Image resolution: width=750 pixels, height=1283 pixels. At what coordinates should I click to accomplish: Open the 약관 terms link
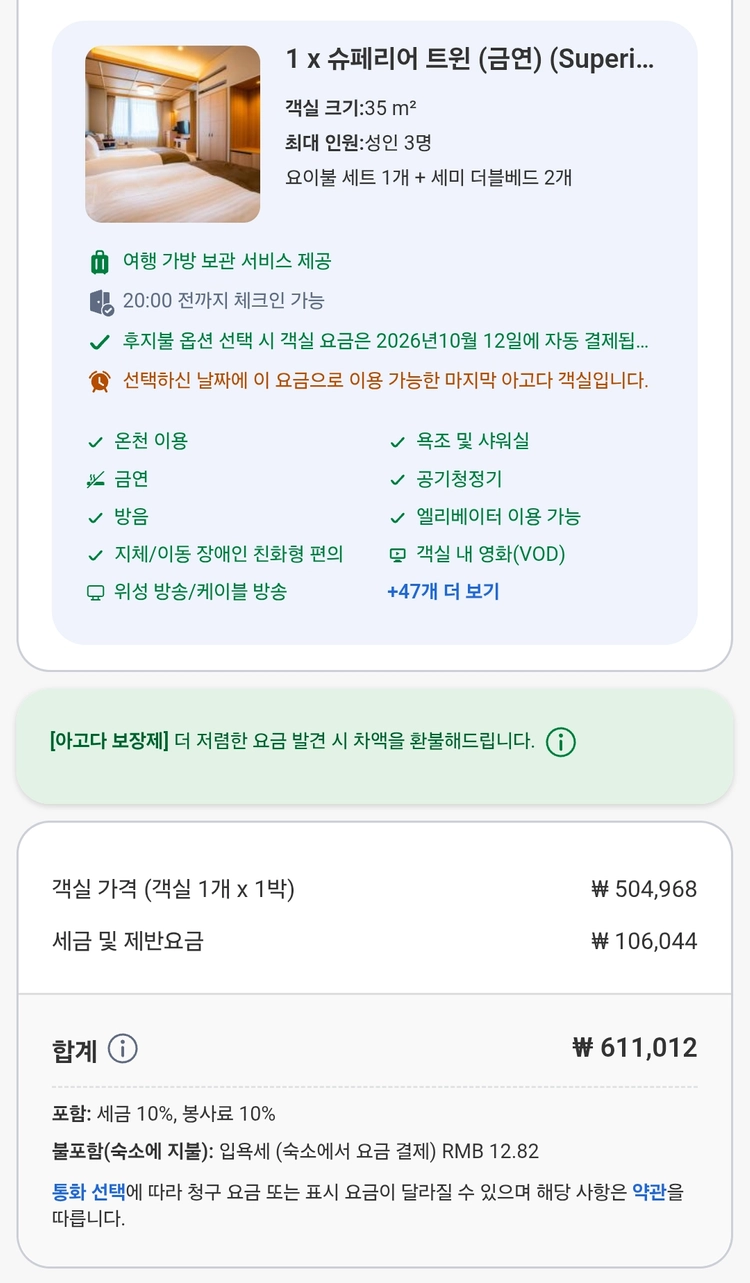pyautogui.click(x=649, y=1192)
